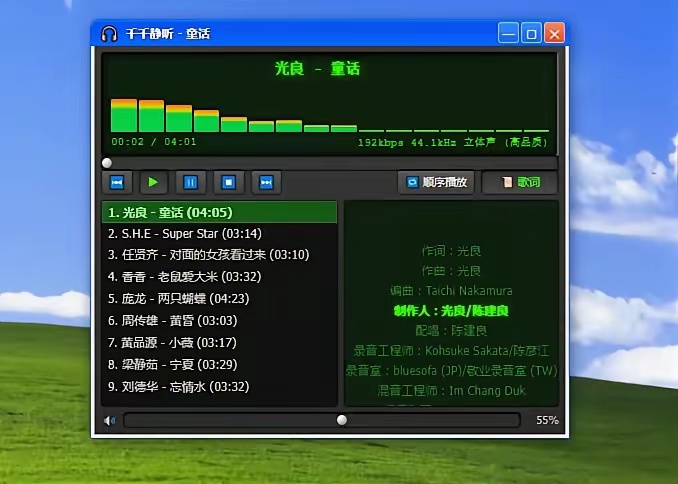Select track 5 庞龙 - 两只蝴蝶
The width and height of the screenshot is (678, 484).
pyautogui.click(x=219, y=299)
